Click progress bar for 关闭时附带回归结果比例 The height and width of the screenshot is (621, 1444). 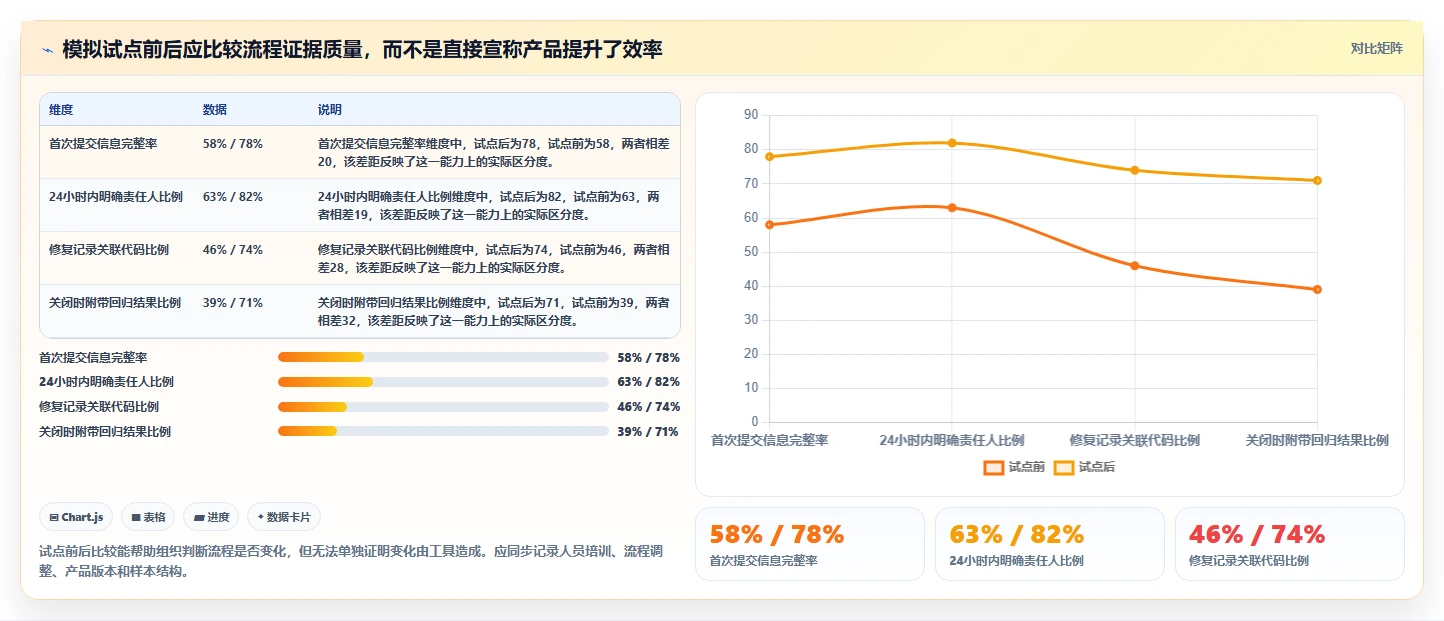pos(443,431)
